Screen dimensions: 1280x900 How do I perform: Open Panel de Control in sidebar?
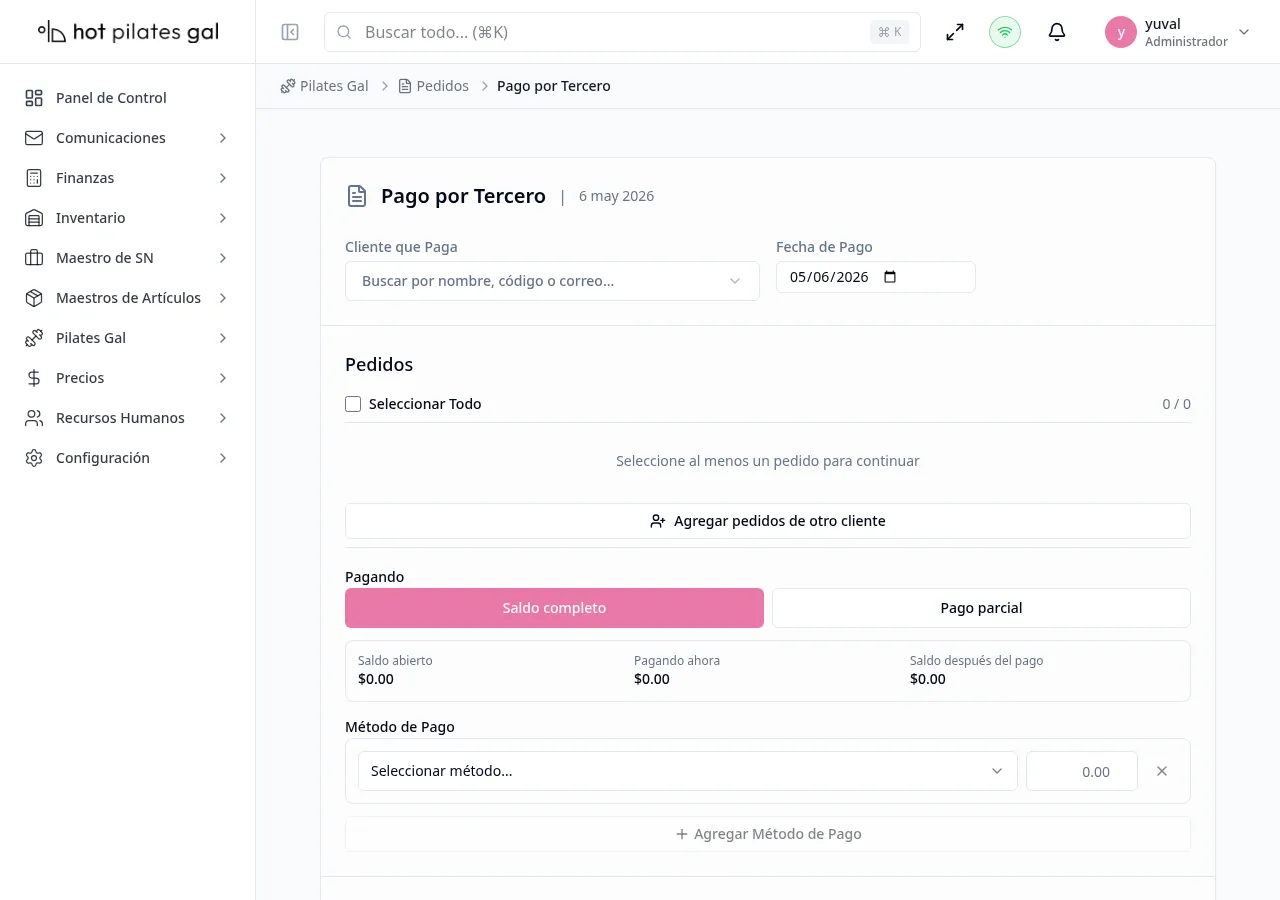[x=127, y=98]
